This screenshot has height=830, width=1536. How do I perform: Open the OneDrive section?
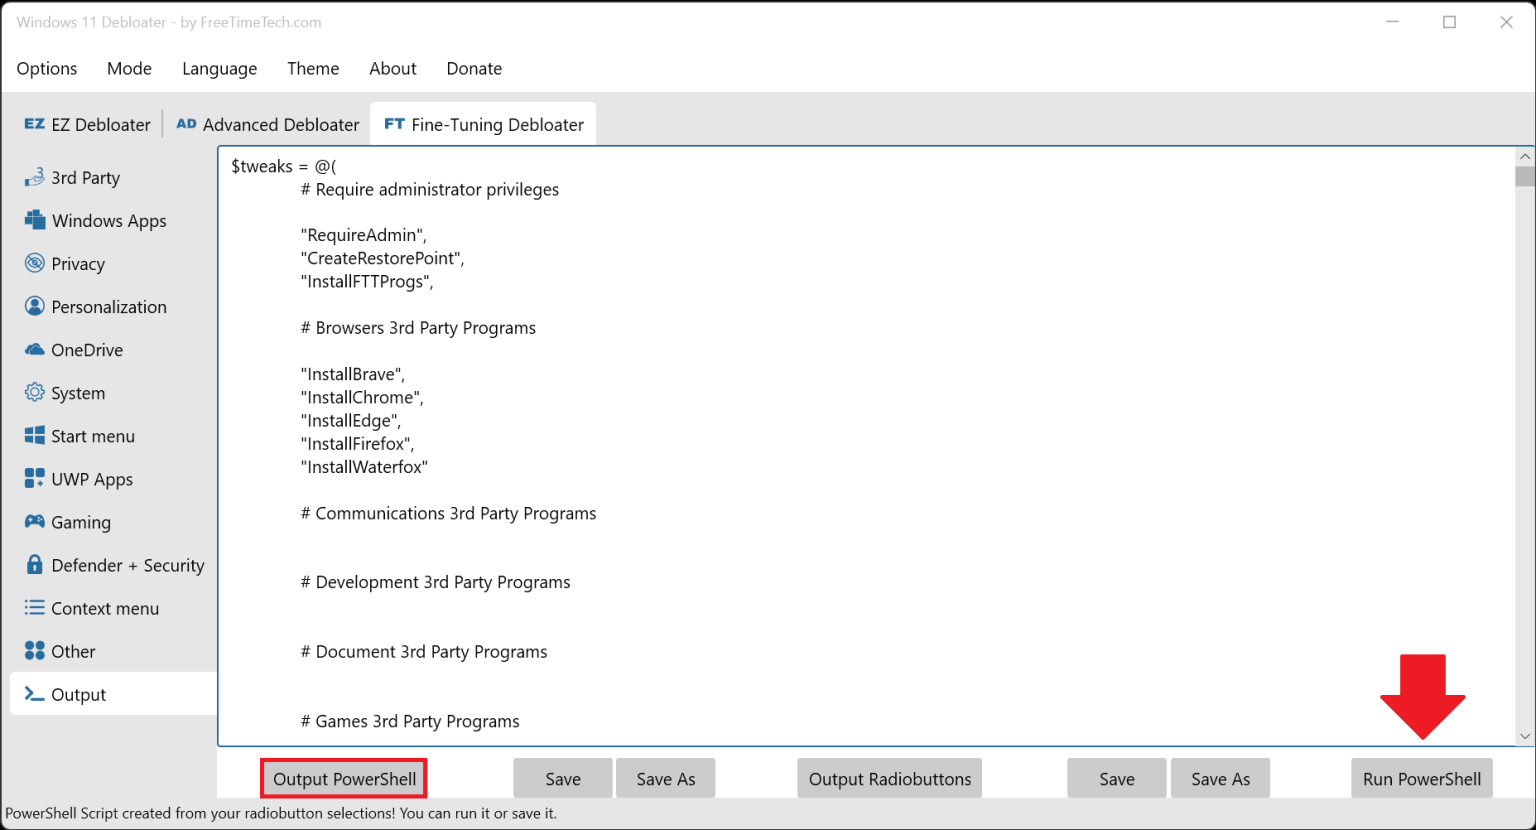point(84,349)
